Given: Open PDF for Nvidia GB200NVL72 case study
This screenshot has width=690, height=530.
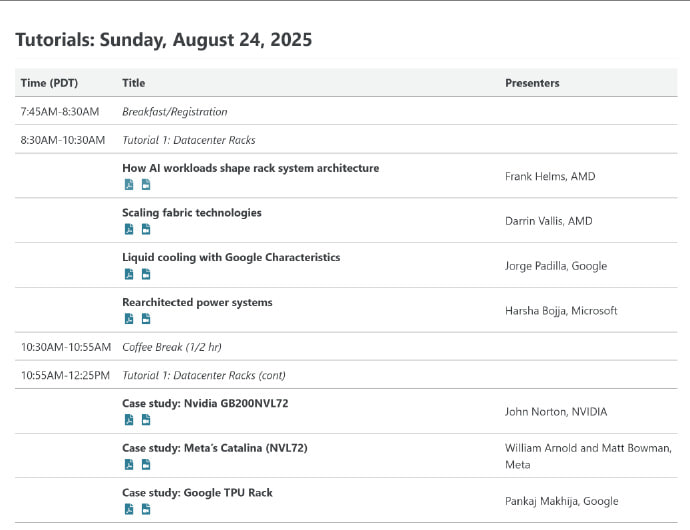Looking at the screenshot, I should [128, 420].
